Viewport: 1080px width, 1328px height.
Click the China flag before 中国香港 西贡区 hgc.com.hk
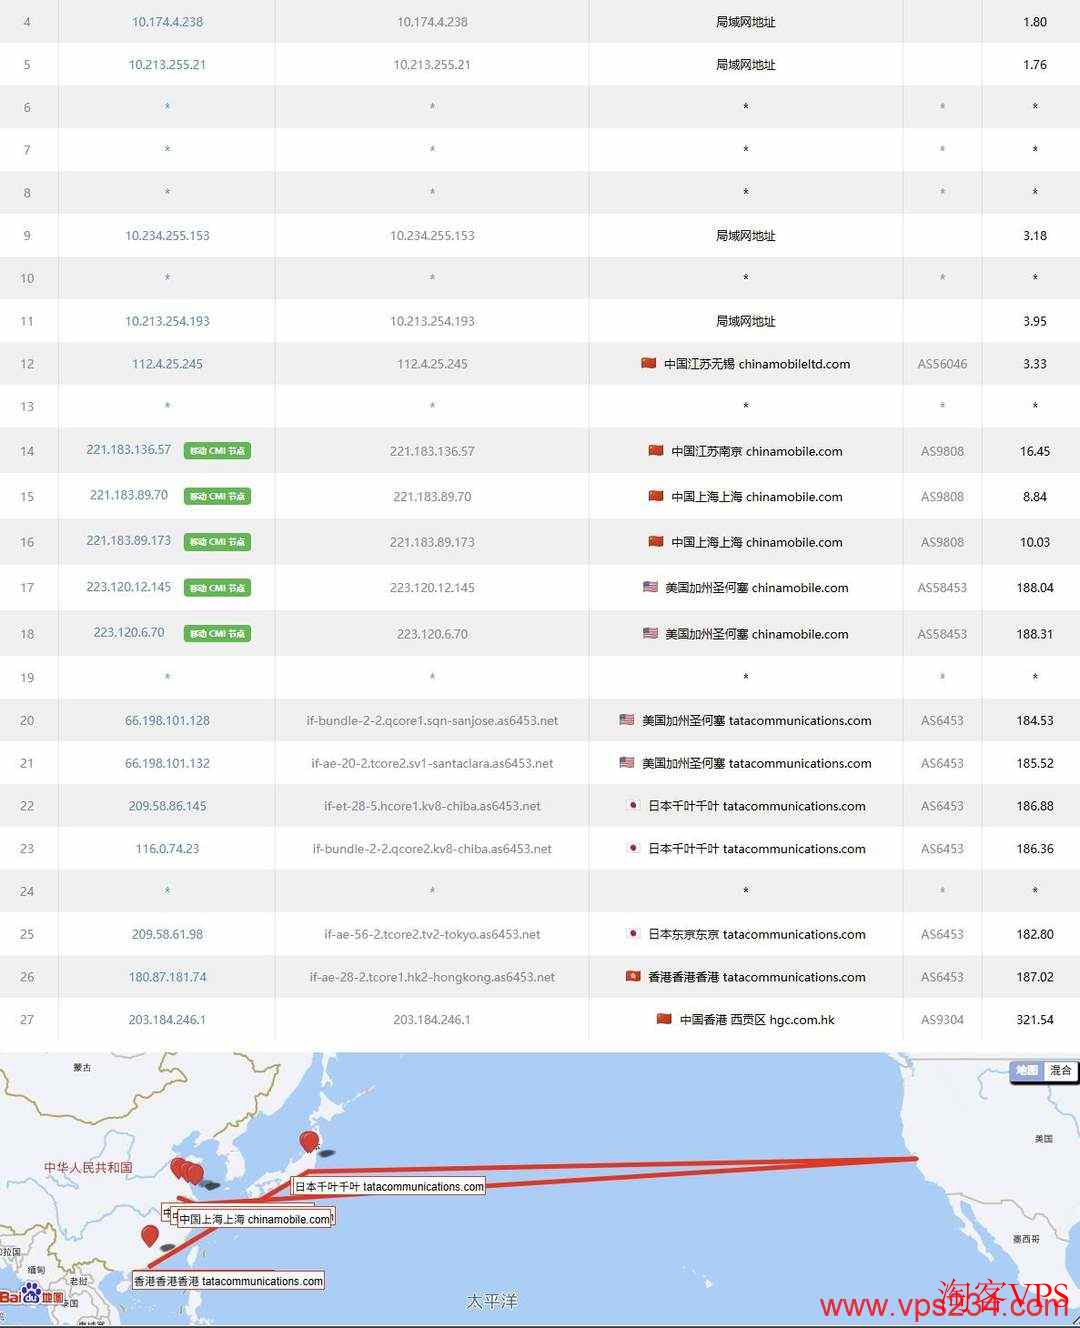coord(664,1019)
